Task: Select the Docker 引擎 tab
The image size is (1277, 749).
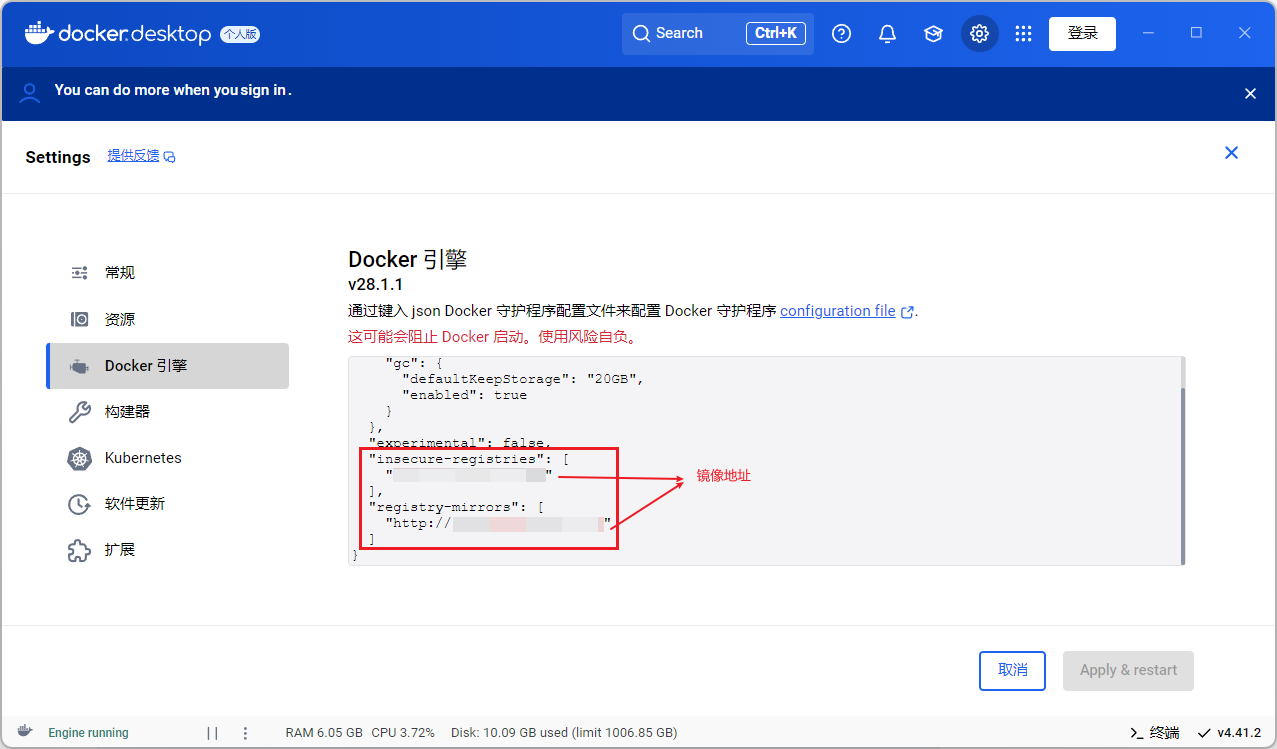Action: 167,366
